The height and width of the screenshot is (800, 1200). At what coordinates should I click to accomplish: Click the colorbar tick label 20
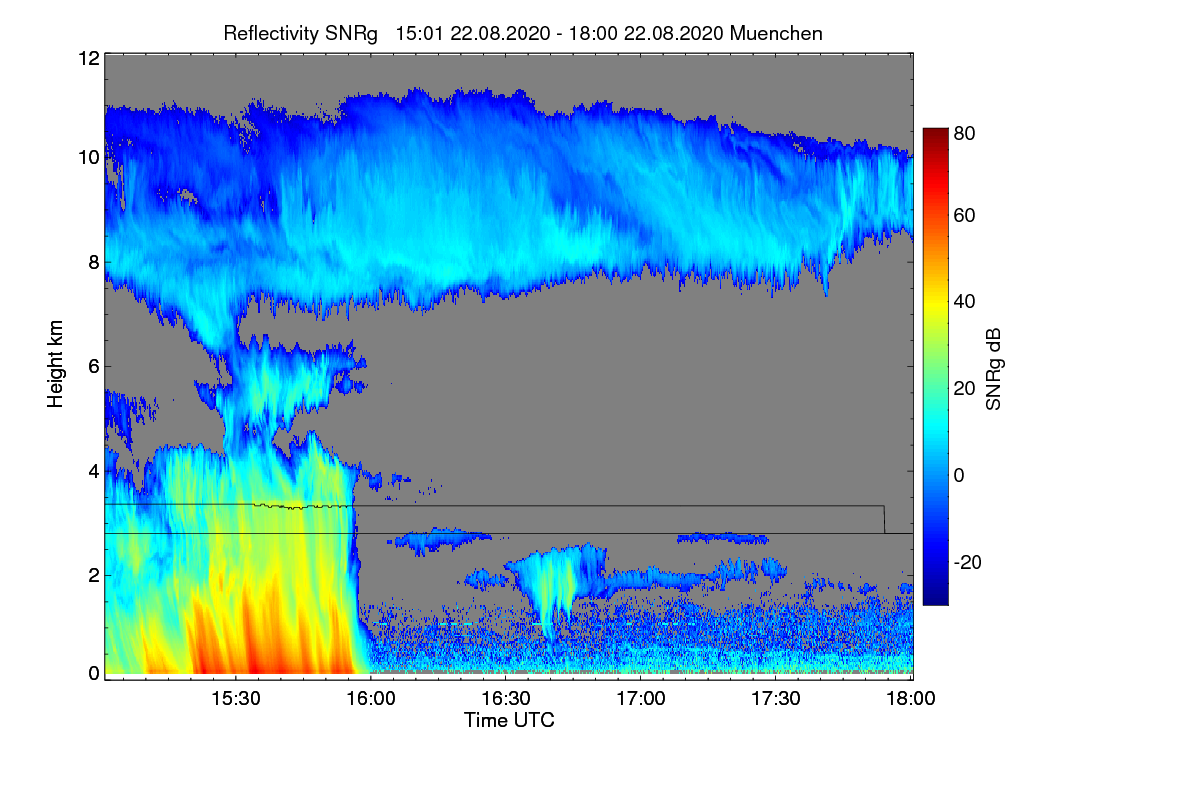(964, 389)
